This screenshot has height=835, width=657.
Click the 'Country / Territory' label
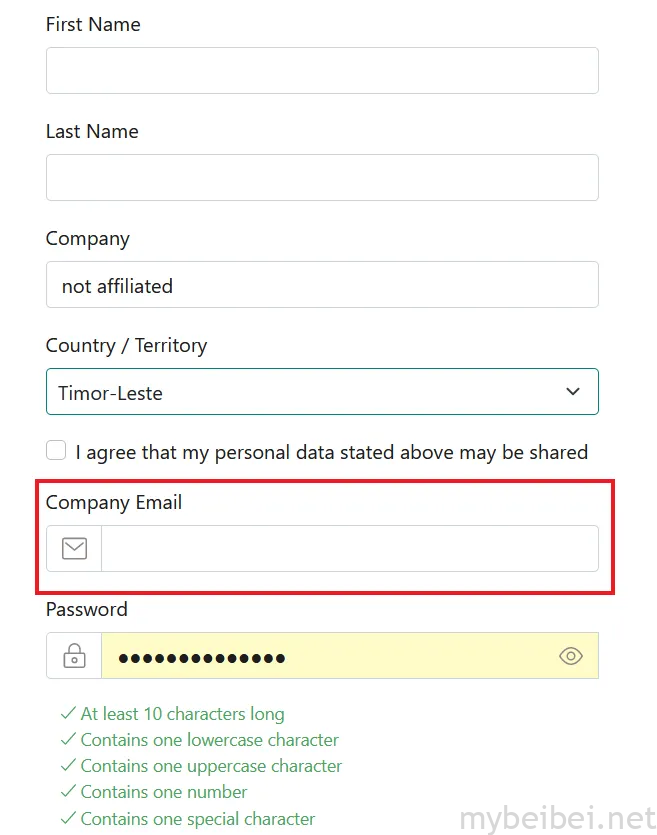pos(126,345)
